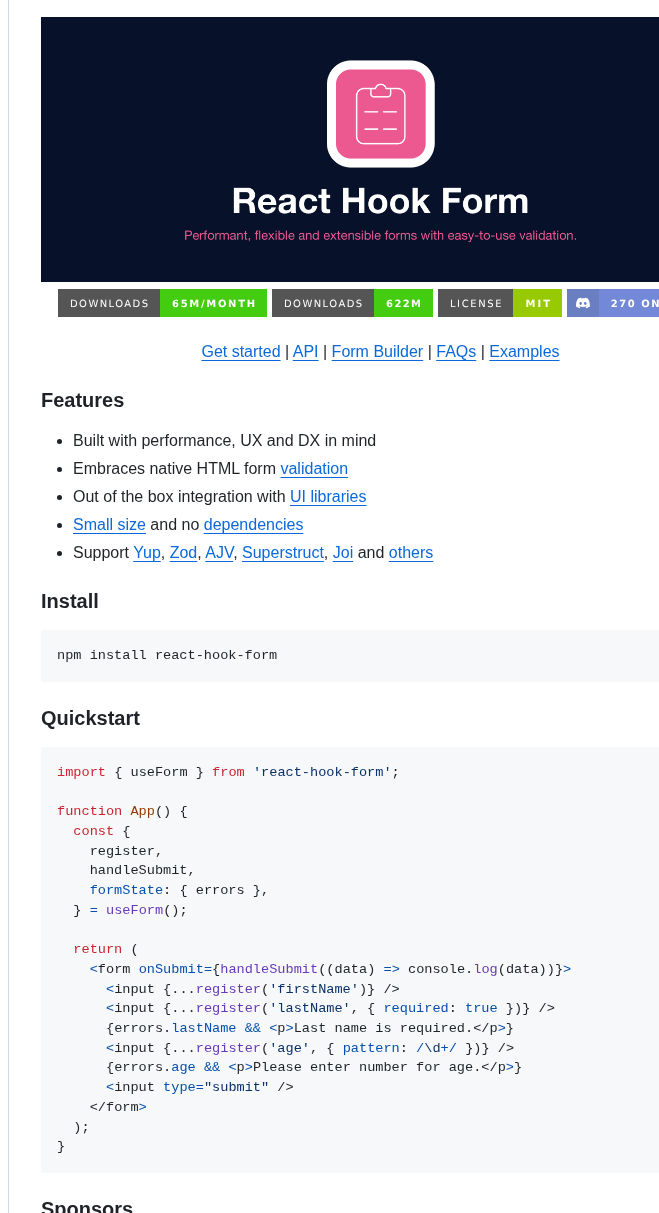Open the UI libraries link

[328, 496]
